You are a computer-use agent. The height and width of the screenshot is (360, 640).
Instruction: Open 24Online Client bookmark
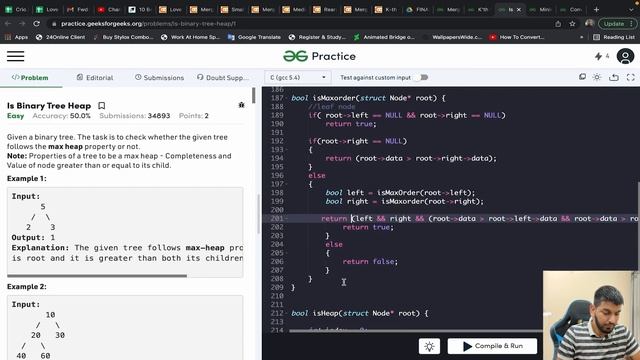[x=60, y=37]
